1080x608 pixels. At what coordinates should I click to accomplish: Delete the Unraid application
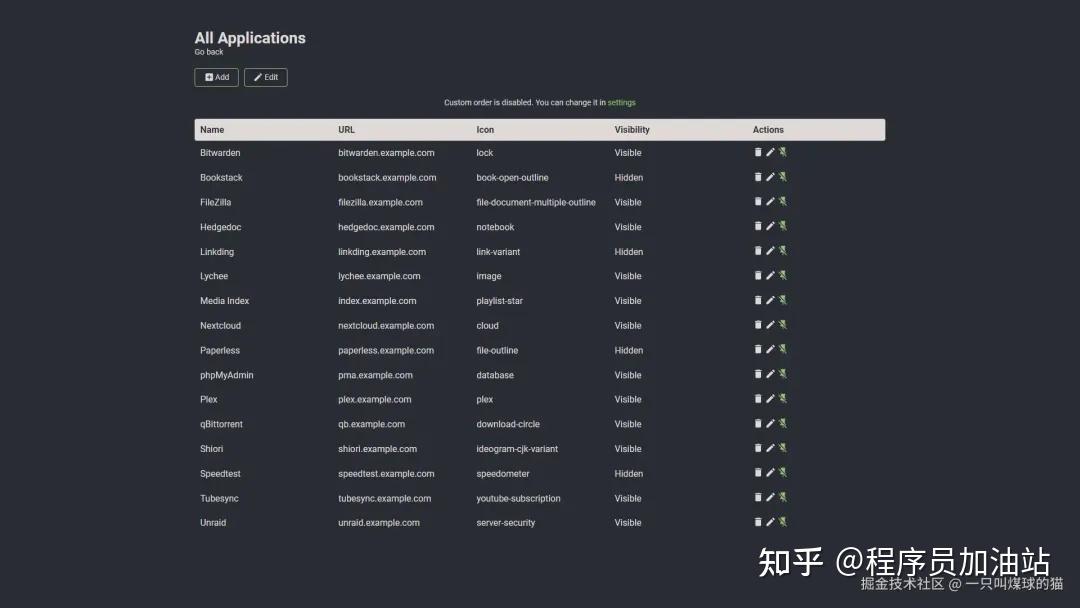click(758, 522)
